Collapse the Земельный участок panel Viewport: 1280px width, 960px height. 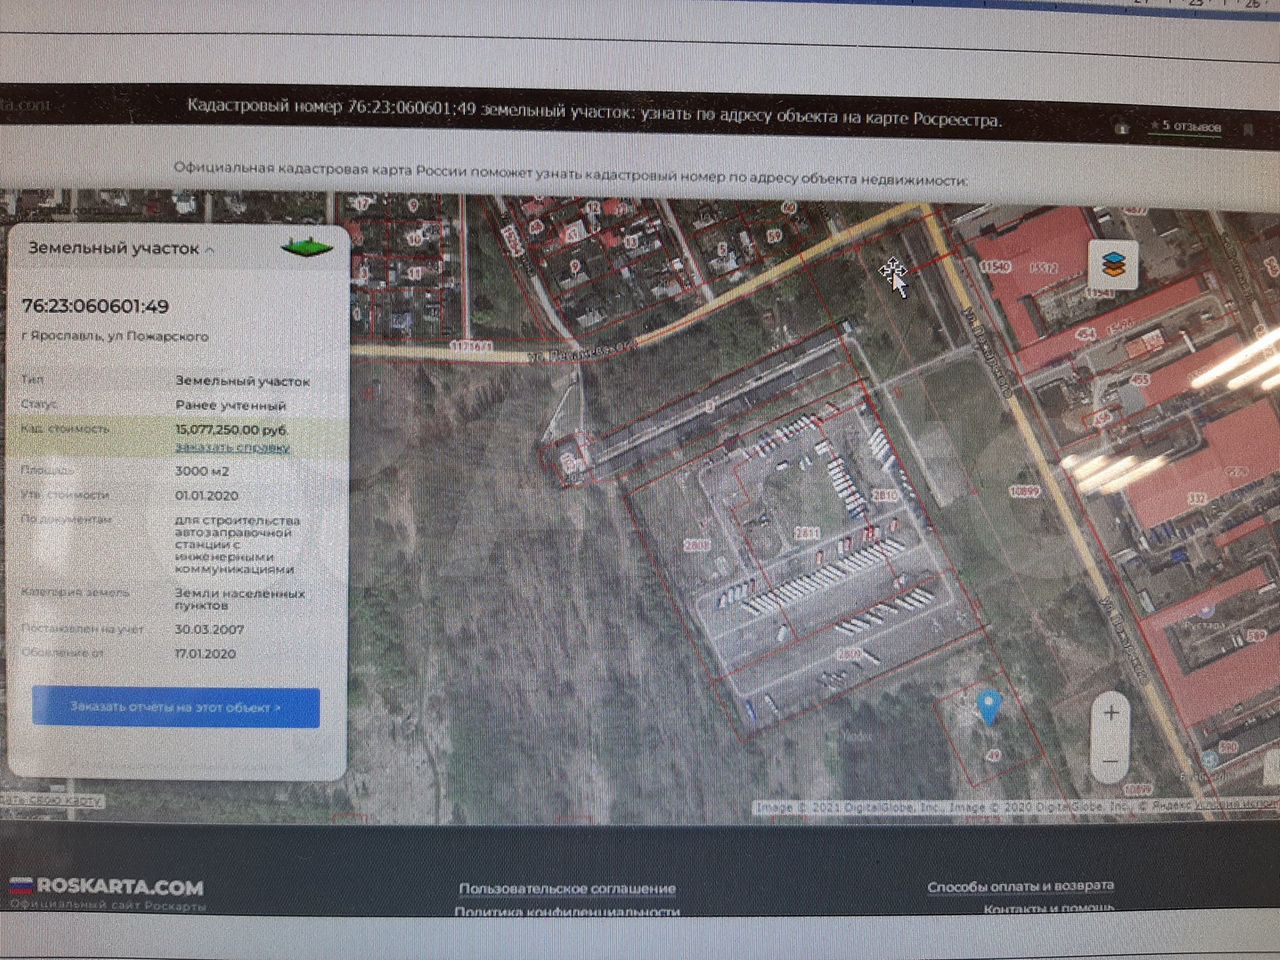pyautogui.click(x=209, y=249)
